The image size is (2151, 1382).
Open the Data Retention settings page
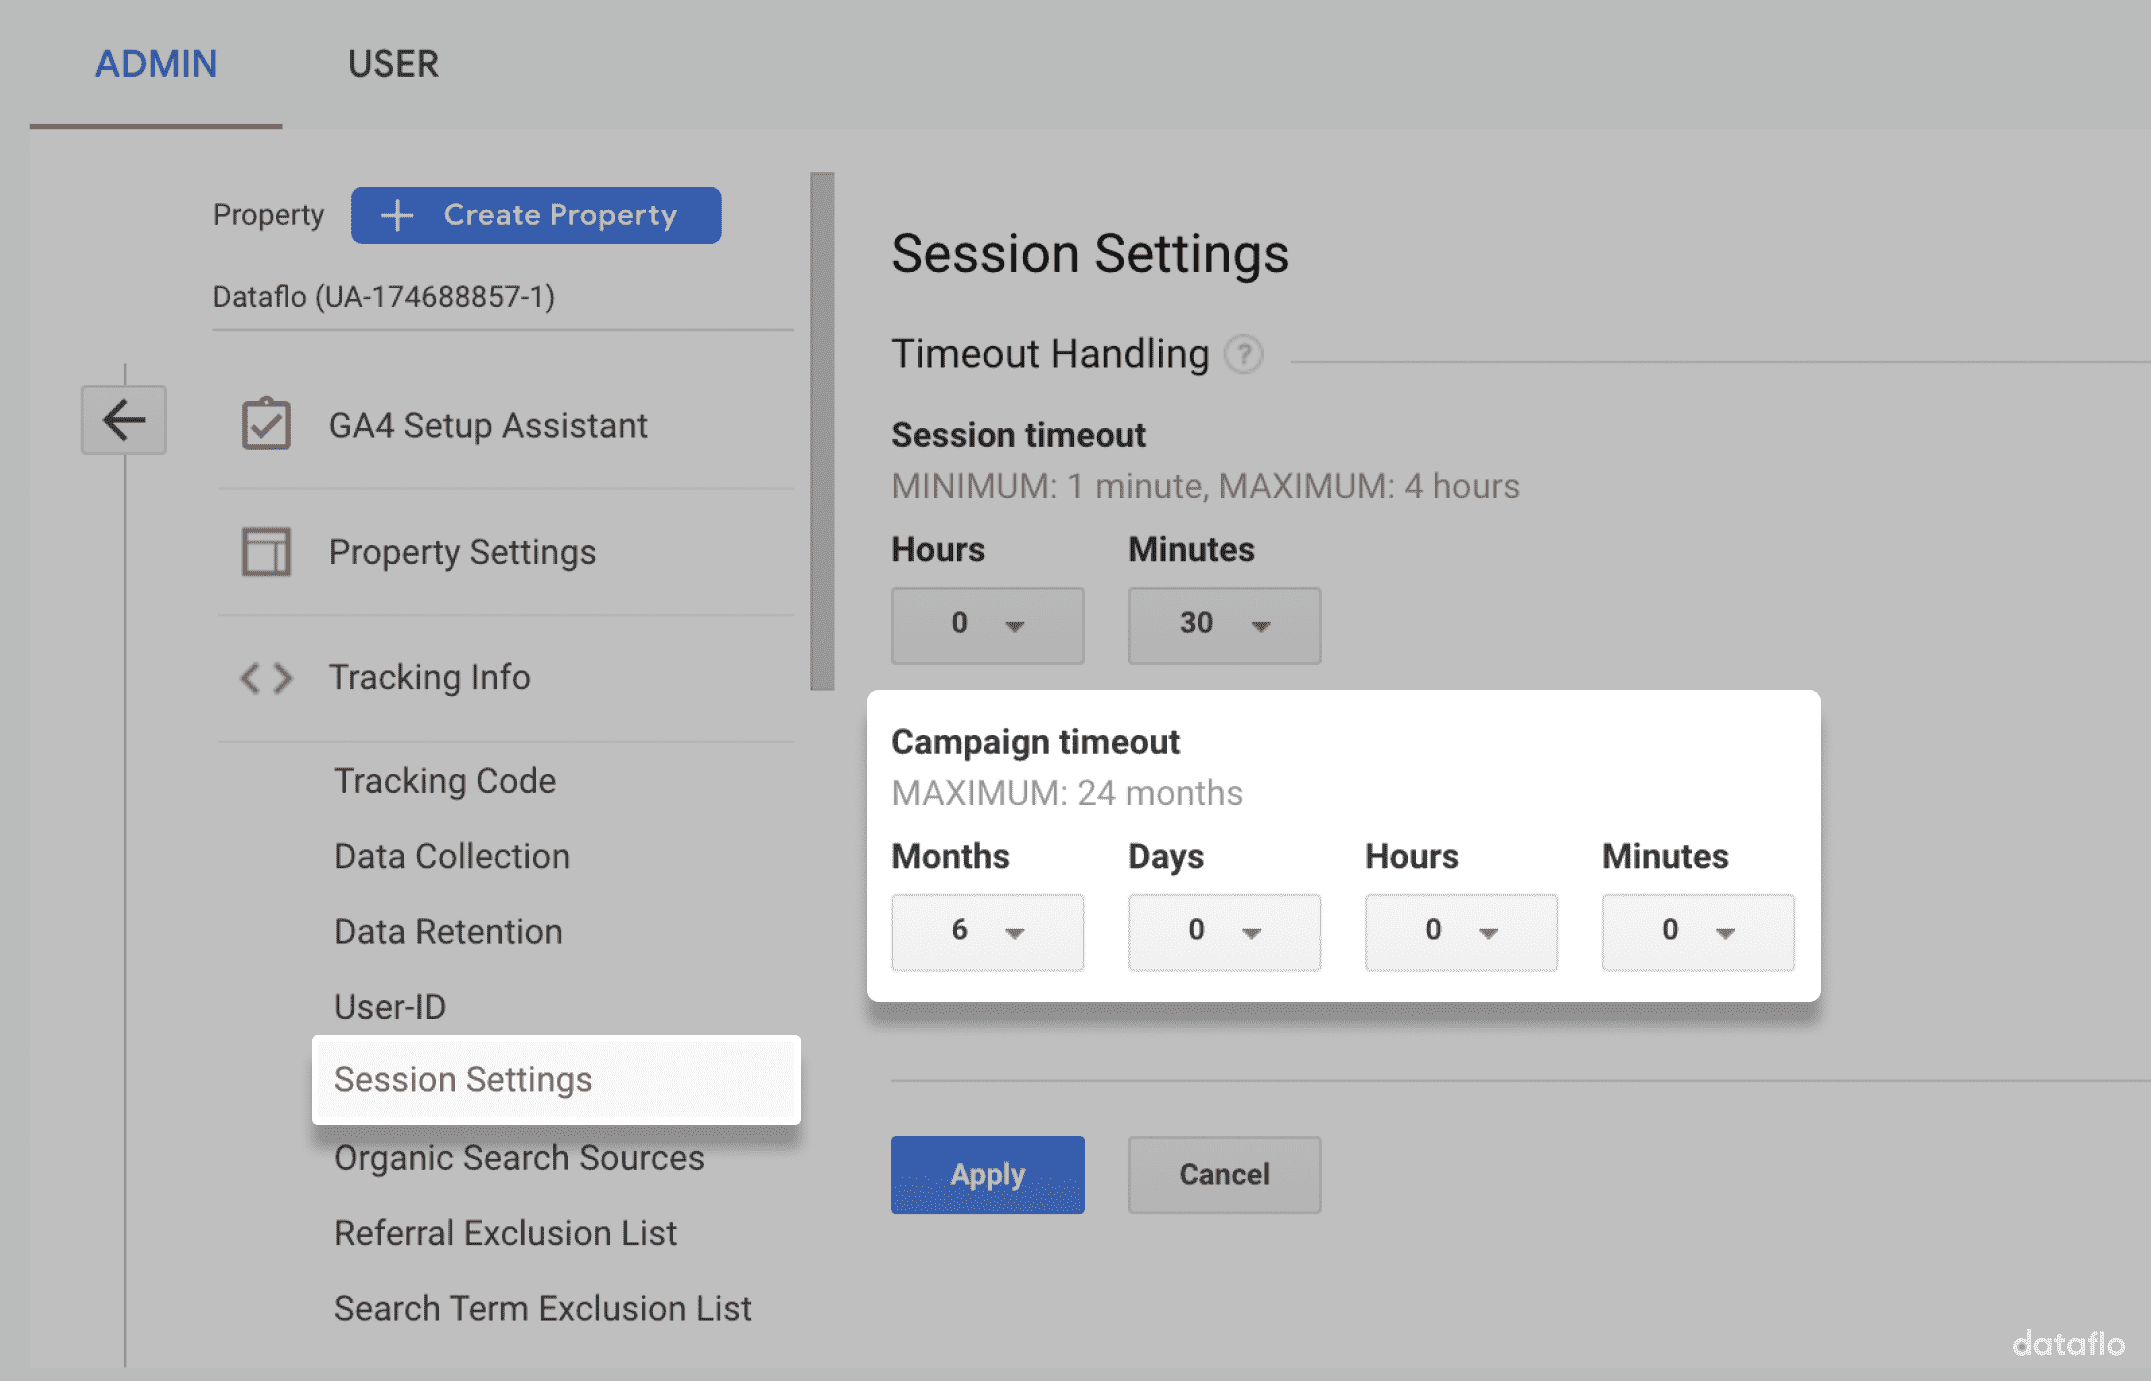(x=447, y=931)
